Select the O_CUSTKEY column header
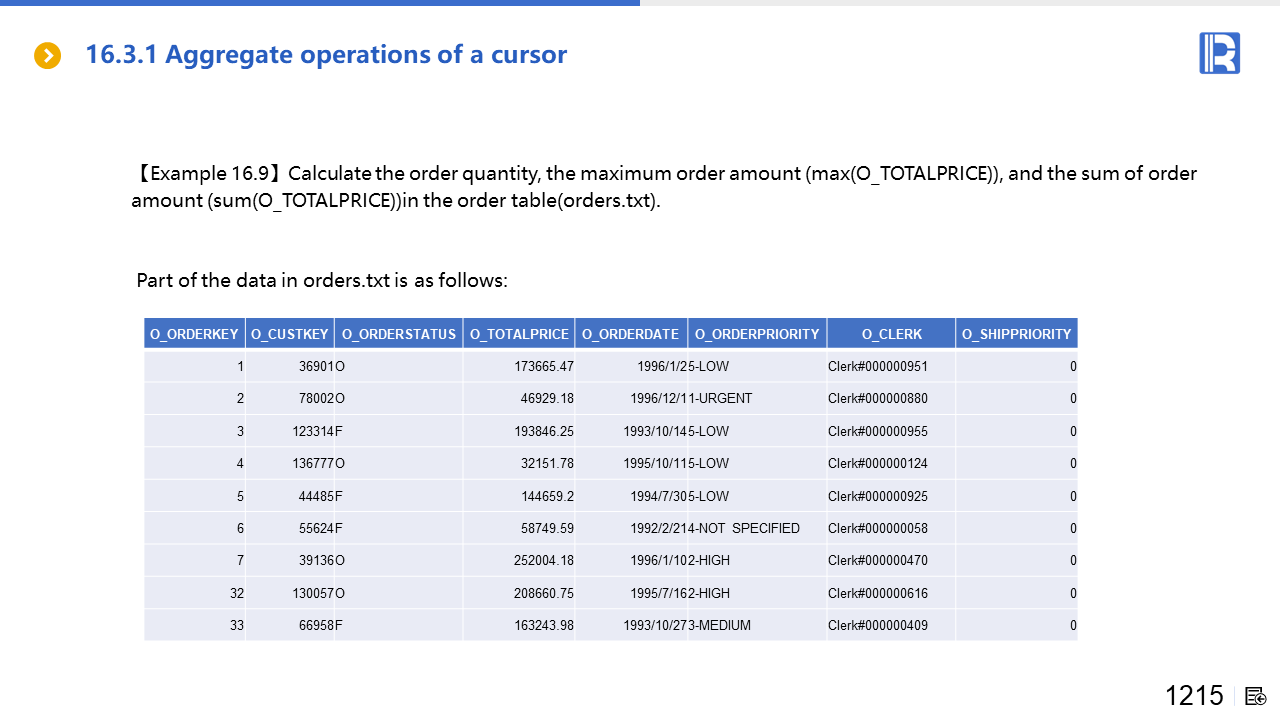Image resolution: width=1280 pixels, height=720 pixels. [289, 334]
